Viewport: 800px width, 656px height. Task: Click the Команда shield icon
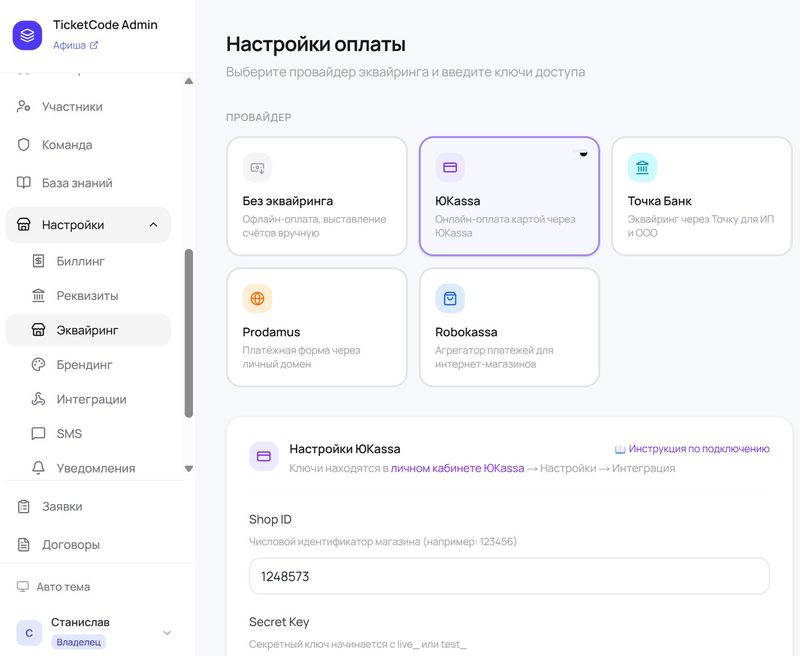[x=23, y=145]
